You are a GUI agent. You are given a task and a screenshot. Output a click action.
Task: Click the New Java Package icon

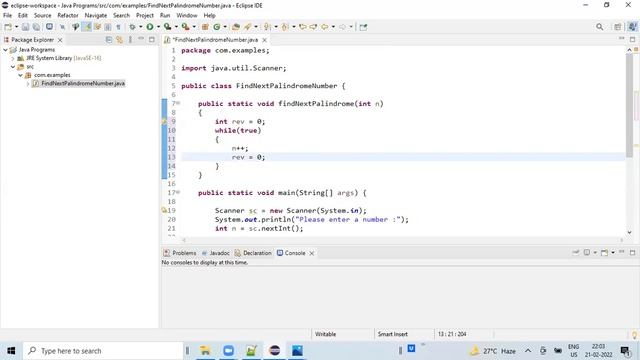tap(205, 27)
